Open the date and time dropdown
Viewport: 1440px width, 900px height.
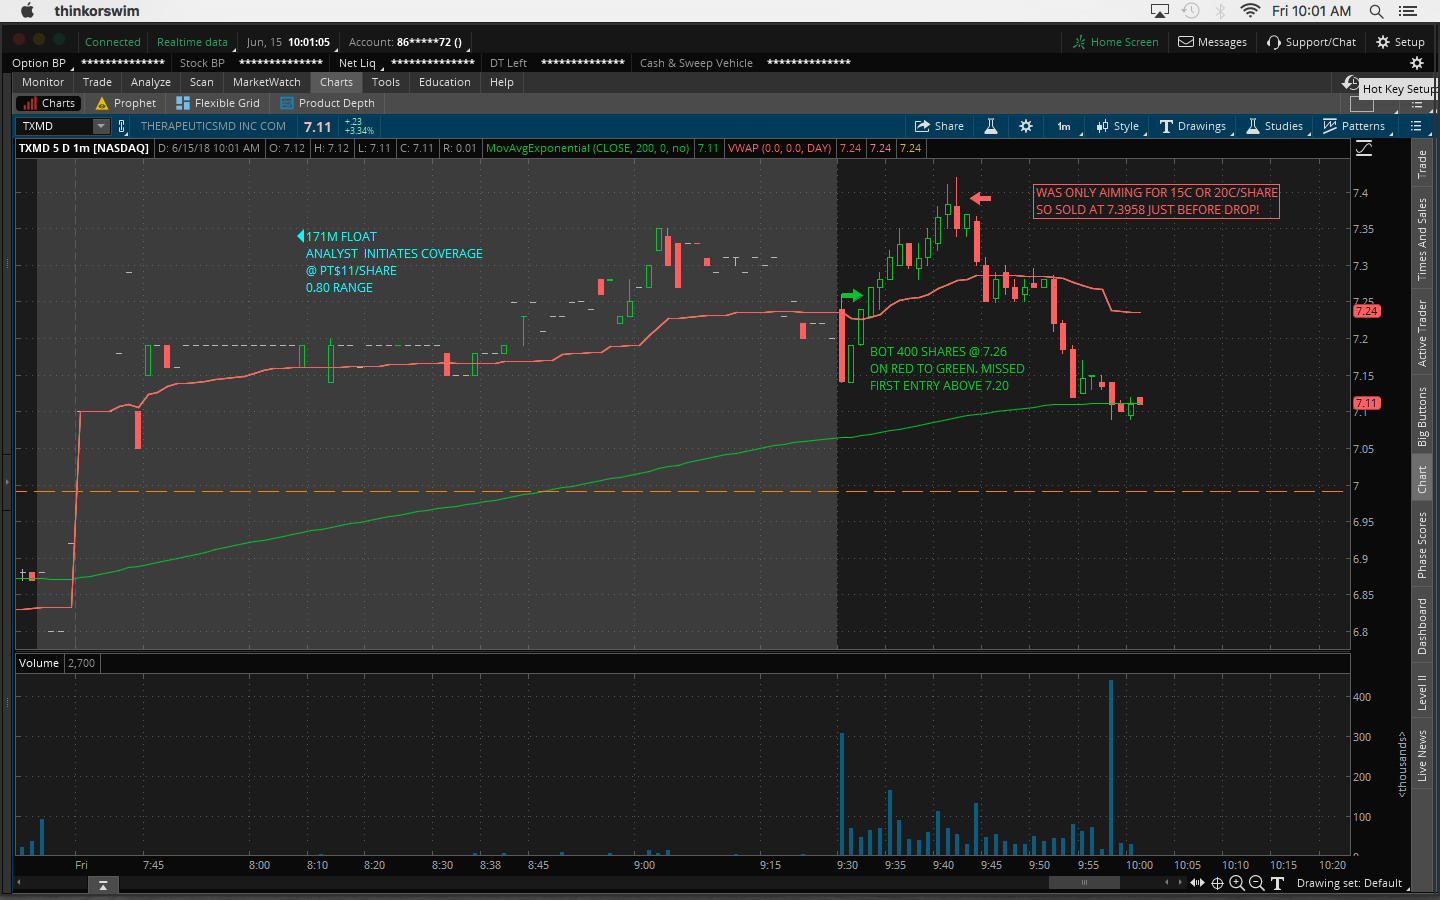[288, 42]
